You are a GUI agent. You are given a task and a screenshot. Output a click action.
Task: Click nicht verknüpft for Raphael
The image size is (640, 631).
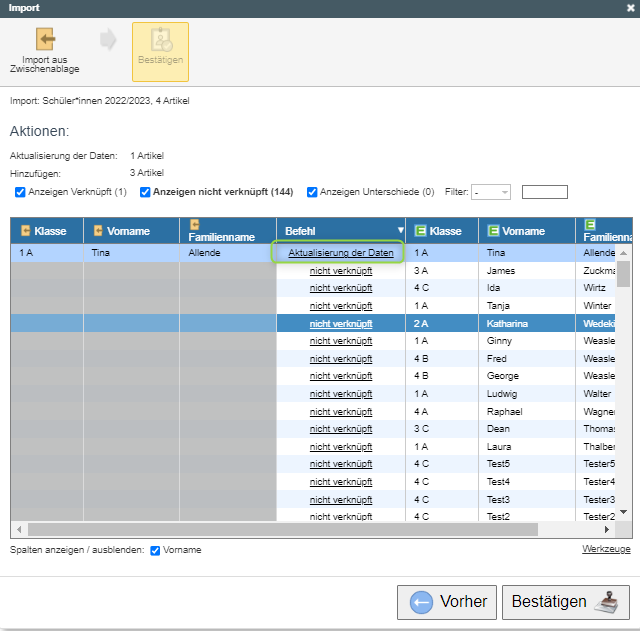tap(341, 412)
